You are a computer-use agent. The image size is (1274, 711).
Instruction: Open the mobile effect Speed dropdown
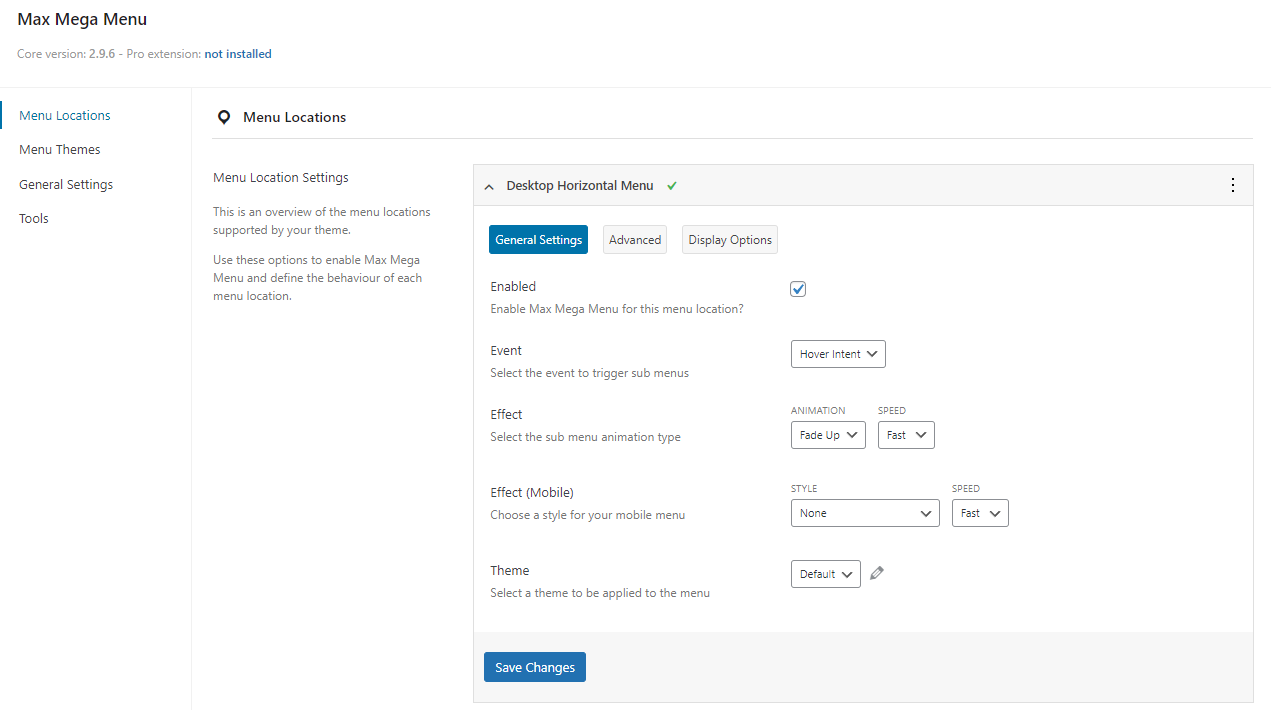click(979, 513)
